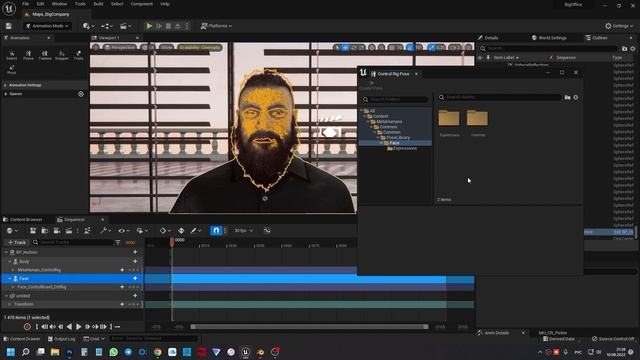Open the Animation Mode dropdown
Viewport: 640px width, 360px height.
point(47,26)
